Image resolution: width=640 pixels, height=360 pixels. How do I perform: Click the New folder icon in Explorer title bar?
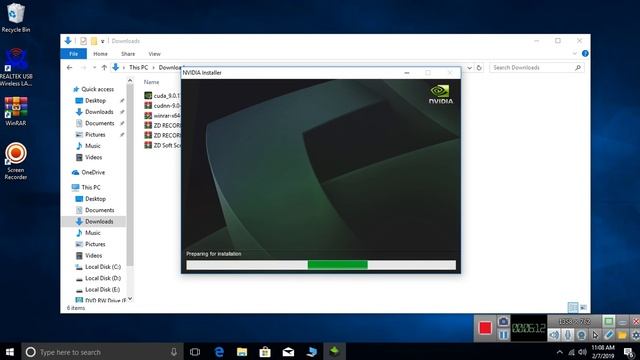click(x=94, y=41)
